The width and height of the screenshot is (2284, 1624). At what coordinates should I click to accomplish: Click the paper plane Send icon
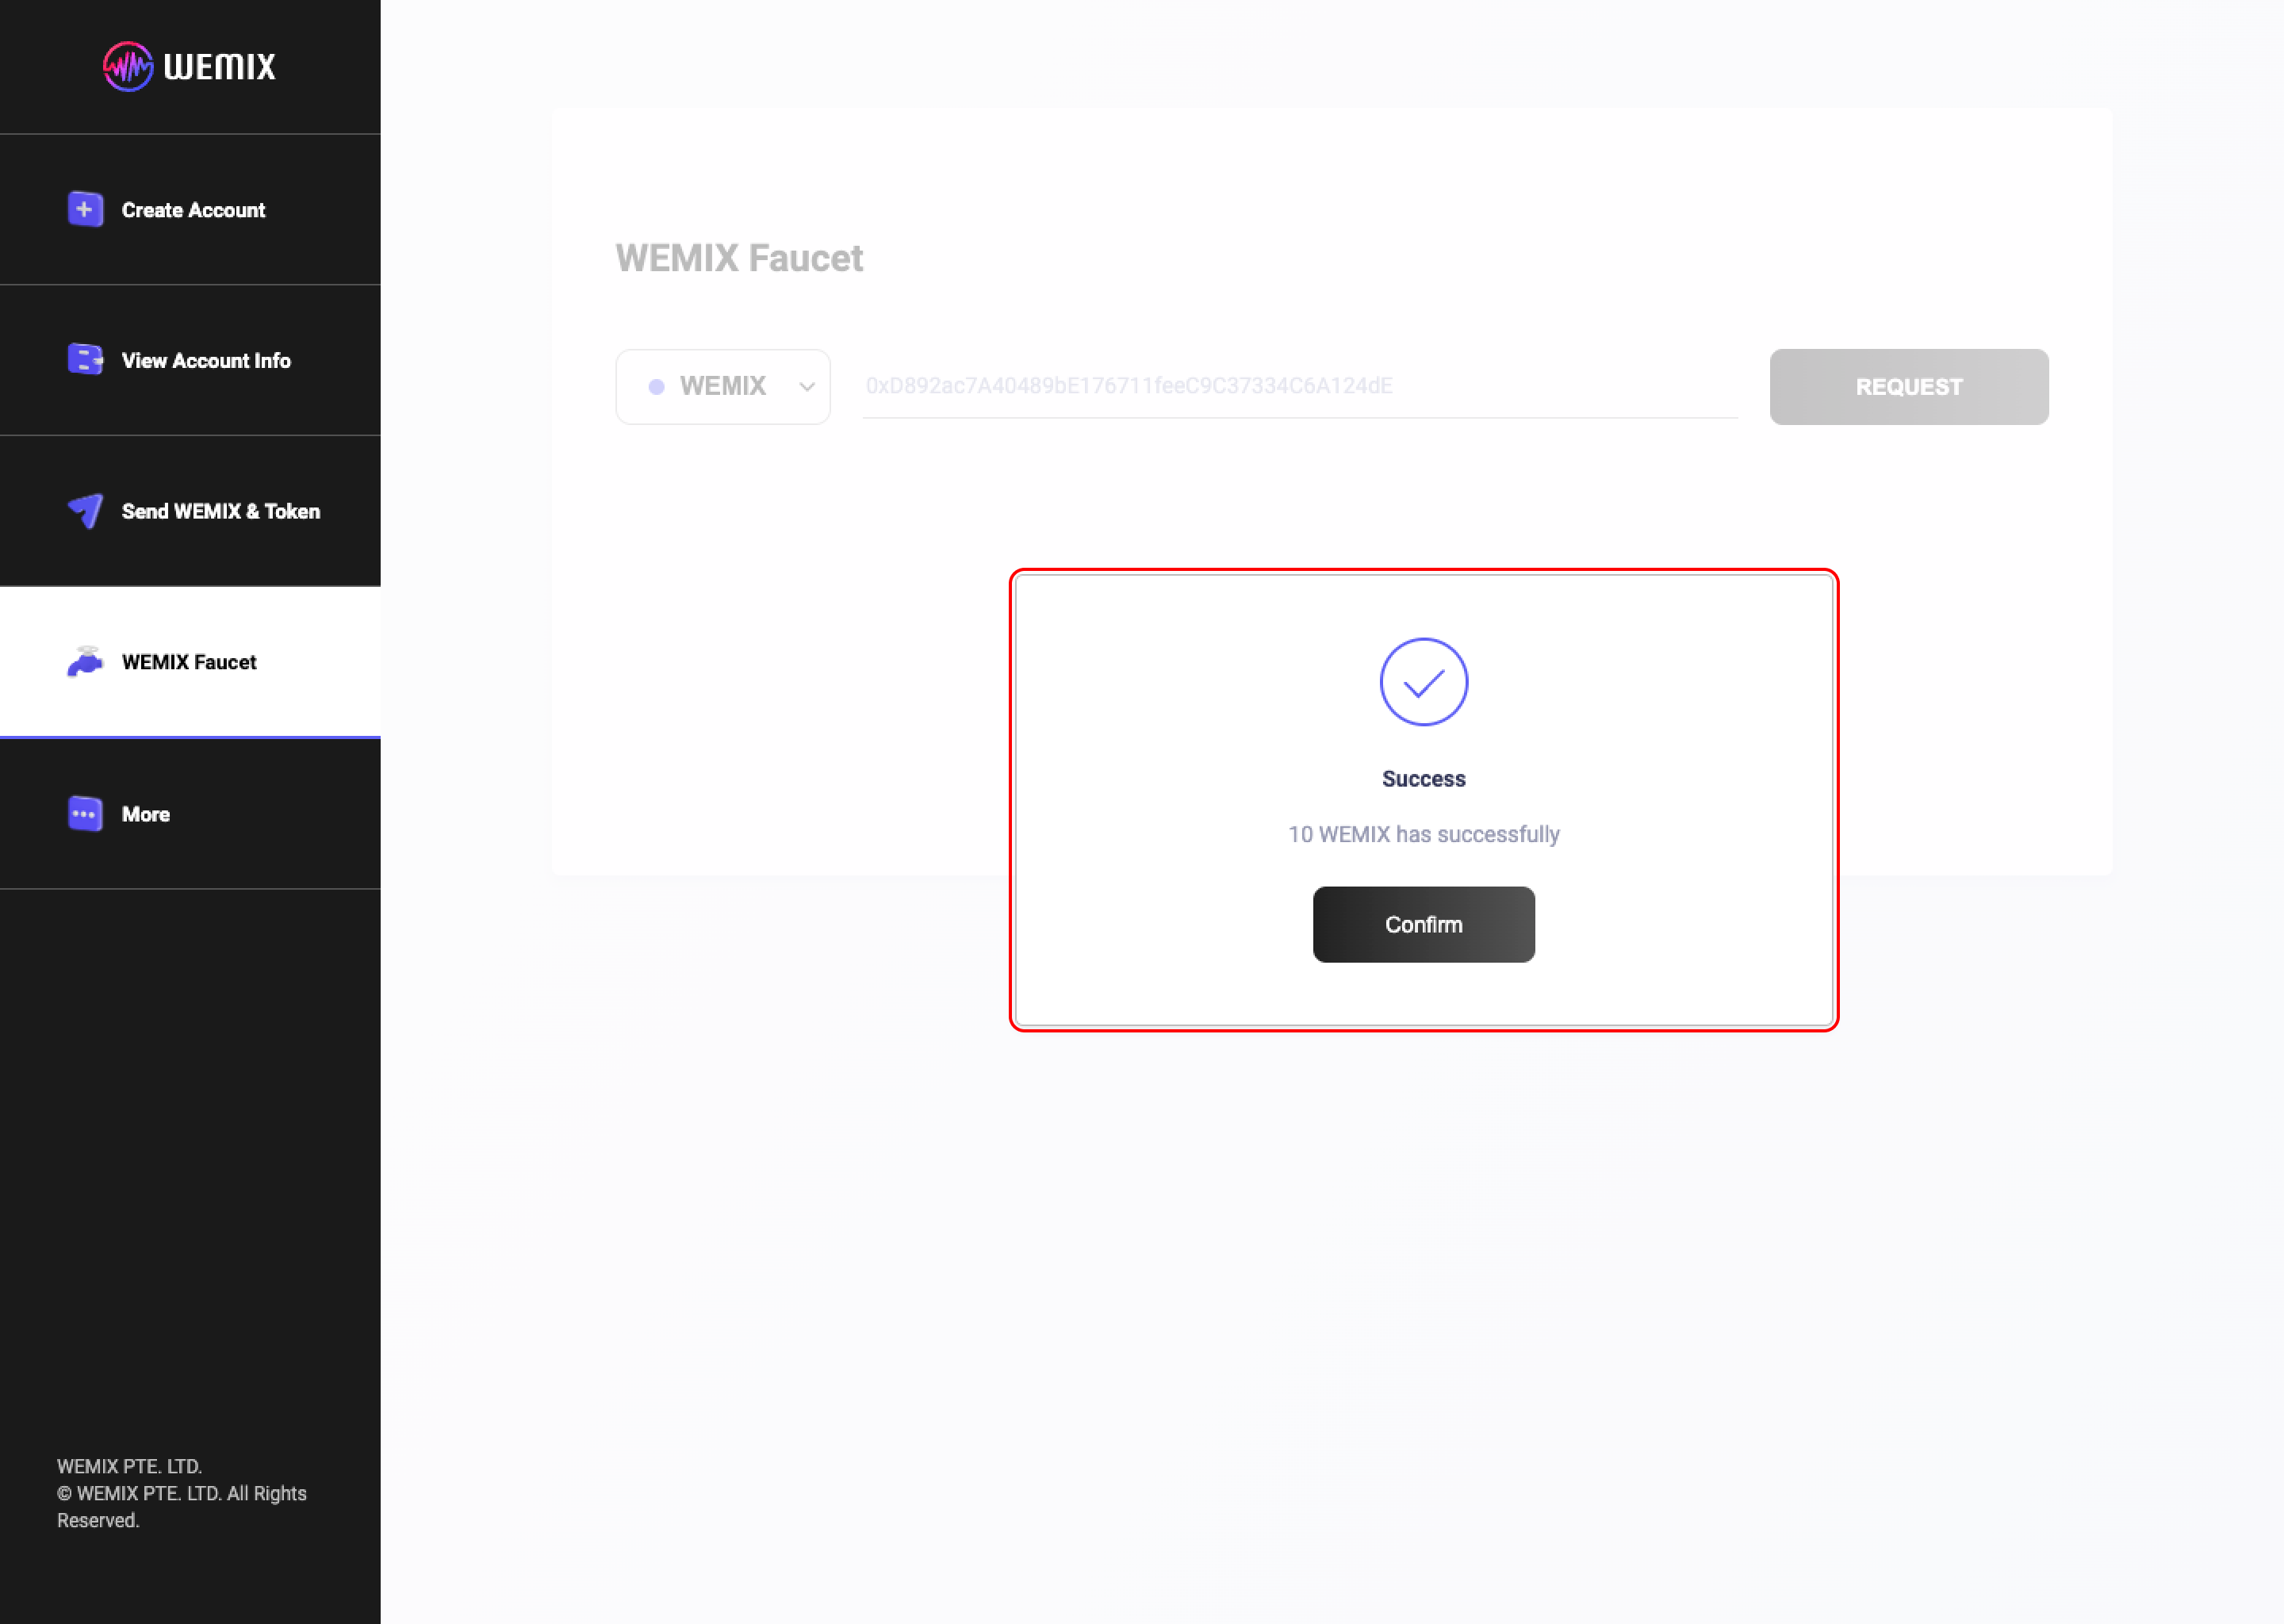click(x=86, y=510)
